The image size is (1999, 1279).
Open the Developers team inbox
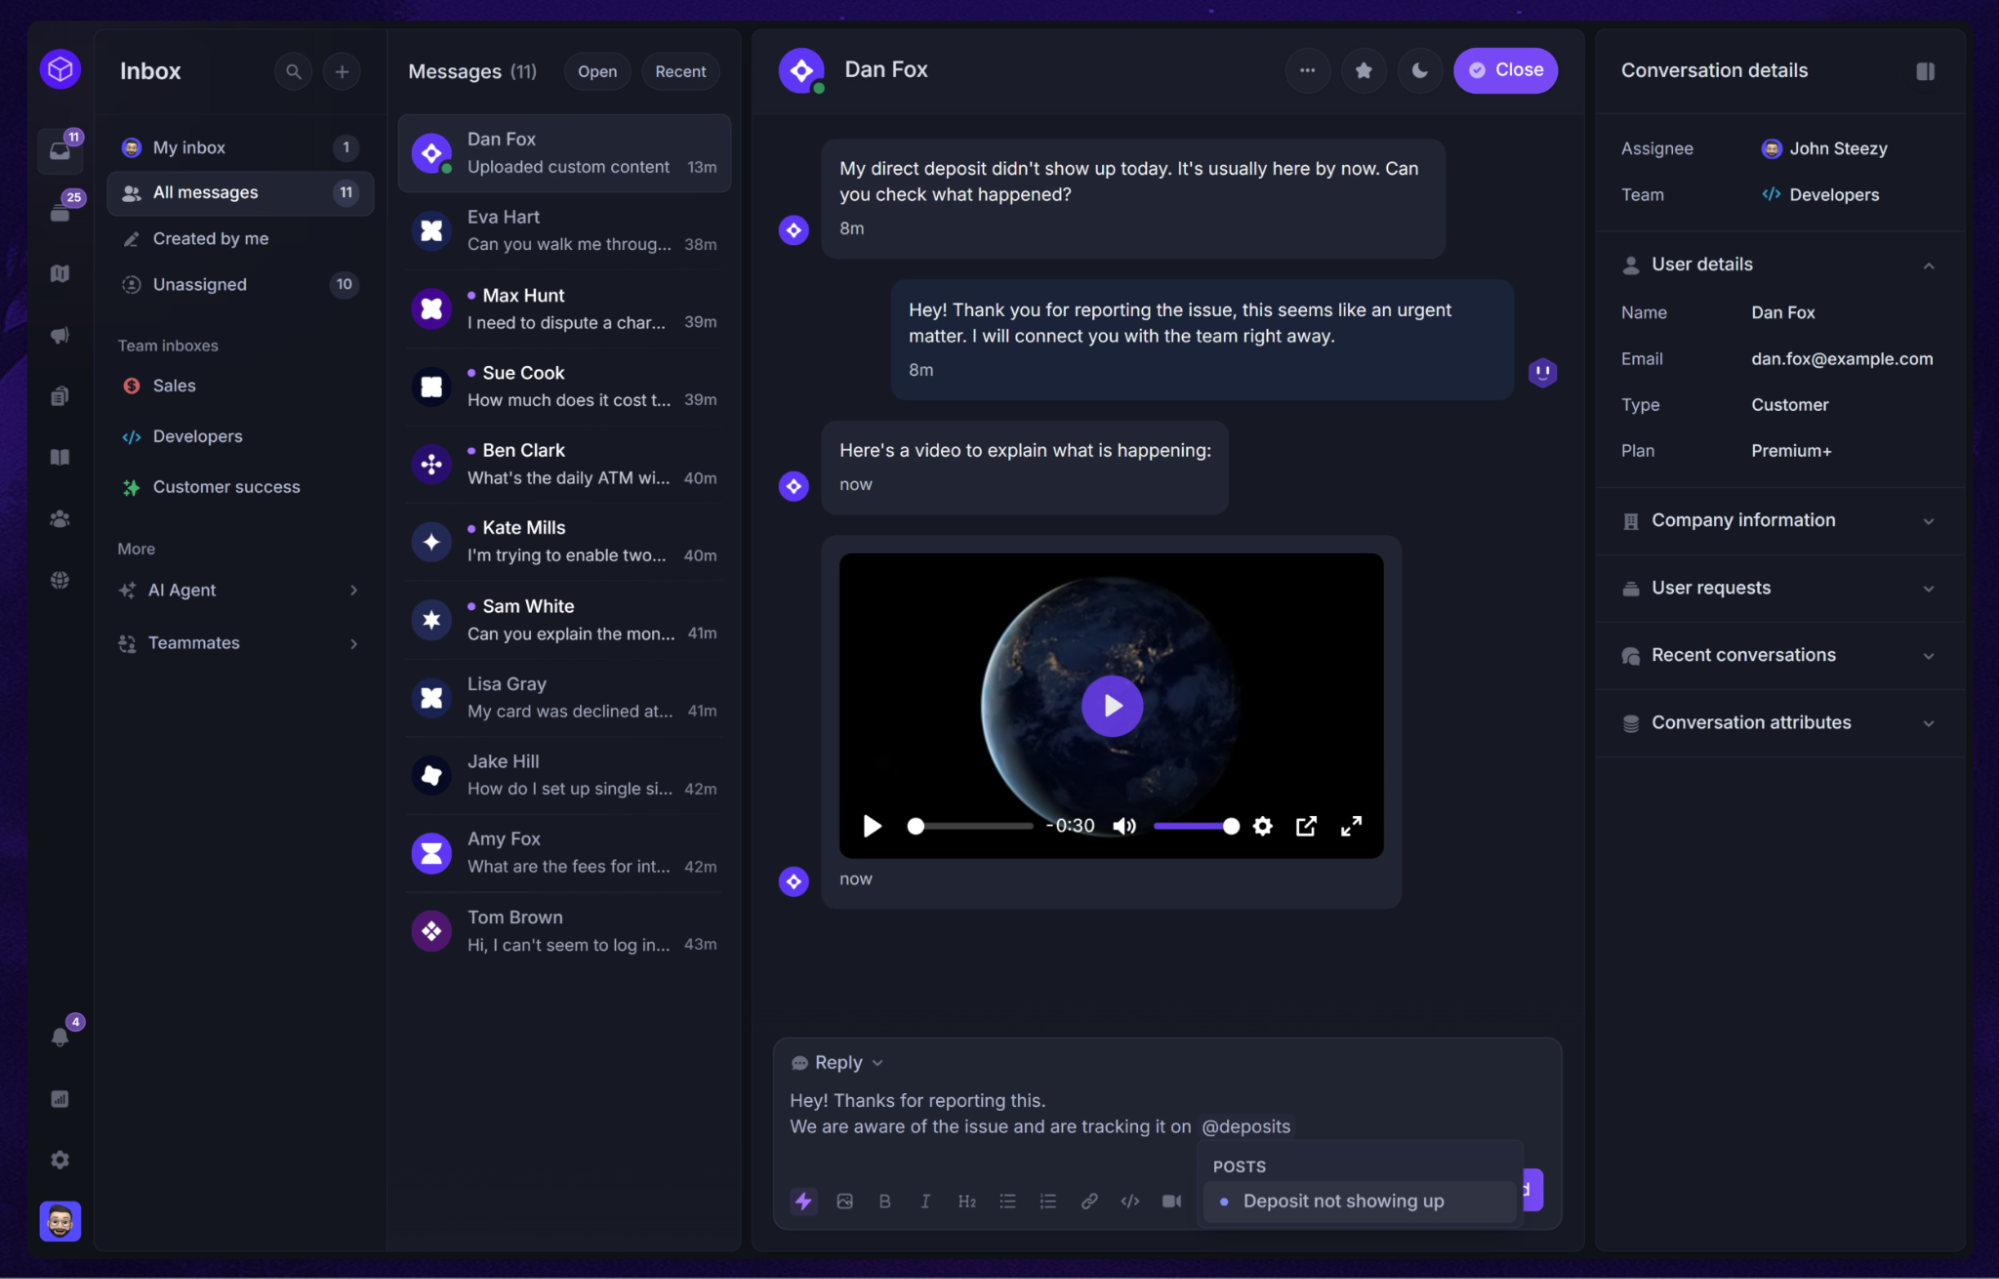tap(197, 436)
